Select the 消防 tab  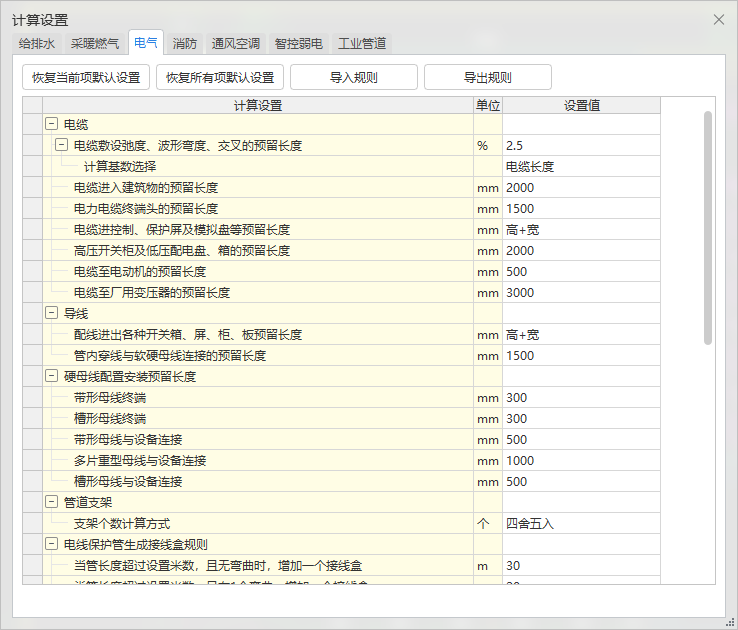[184, 43]
